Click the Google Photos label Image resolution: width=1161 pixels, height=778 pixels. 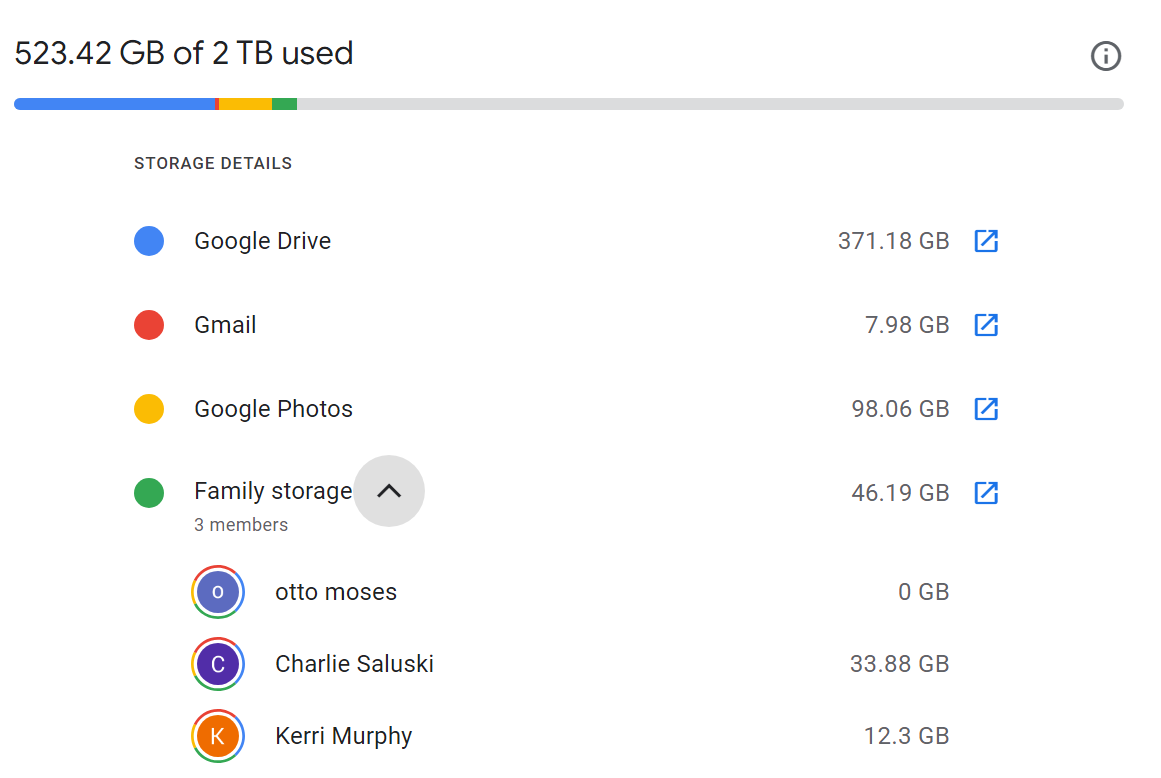click(x=273, y=409)
